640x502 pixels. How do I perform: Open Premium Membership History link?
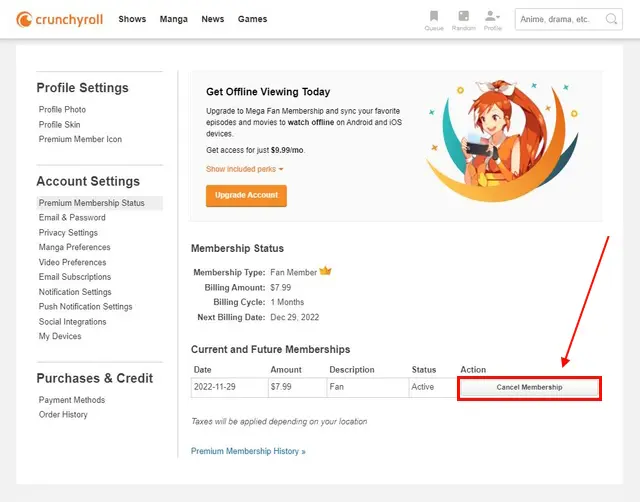tap(248, 451)
